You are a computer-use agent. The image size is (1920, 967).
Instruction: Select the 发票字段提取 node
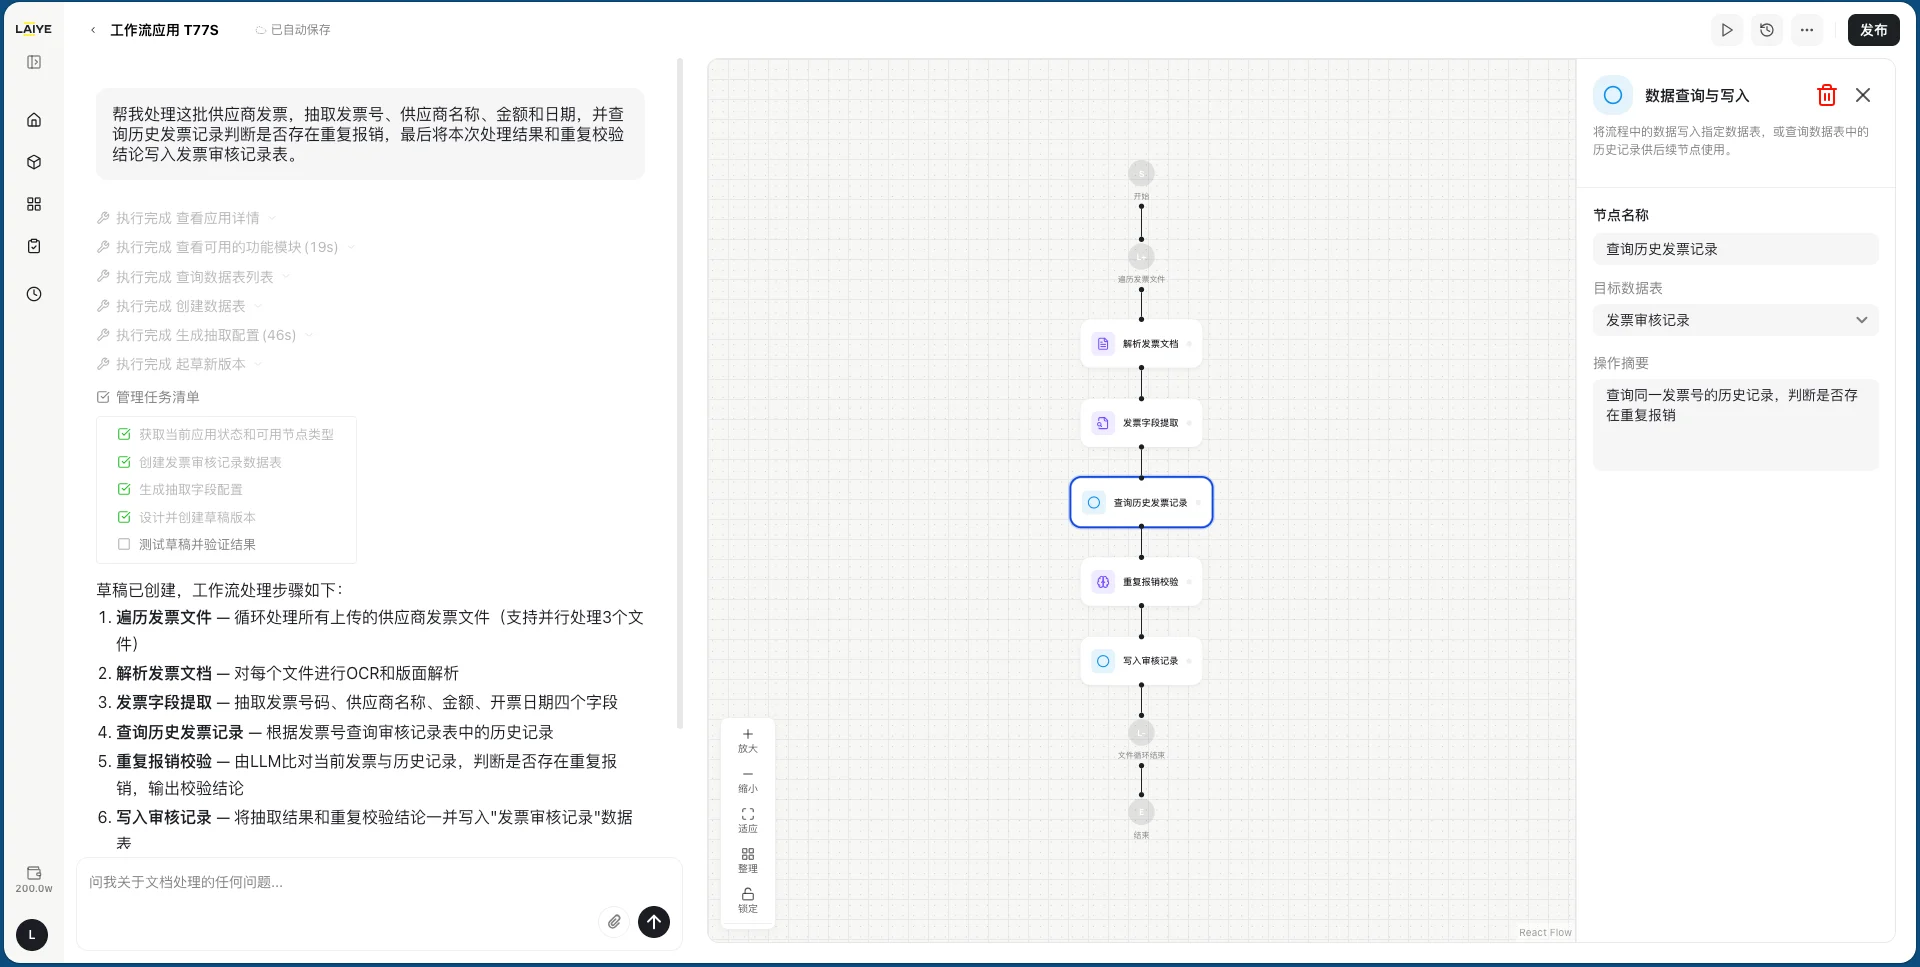tap(1141, 423)
